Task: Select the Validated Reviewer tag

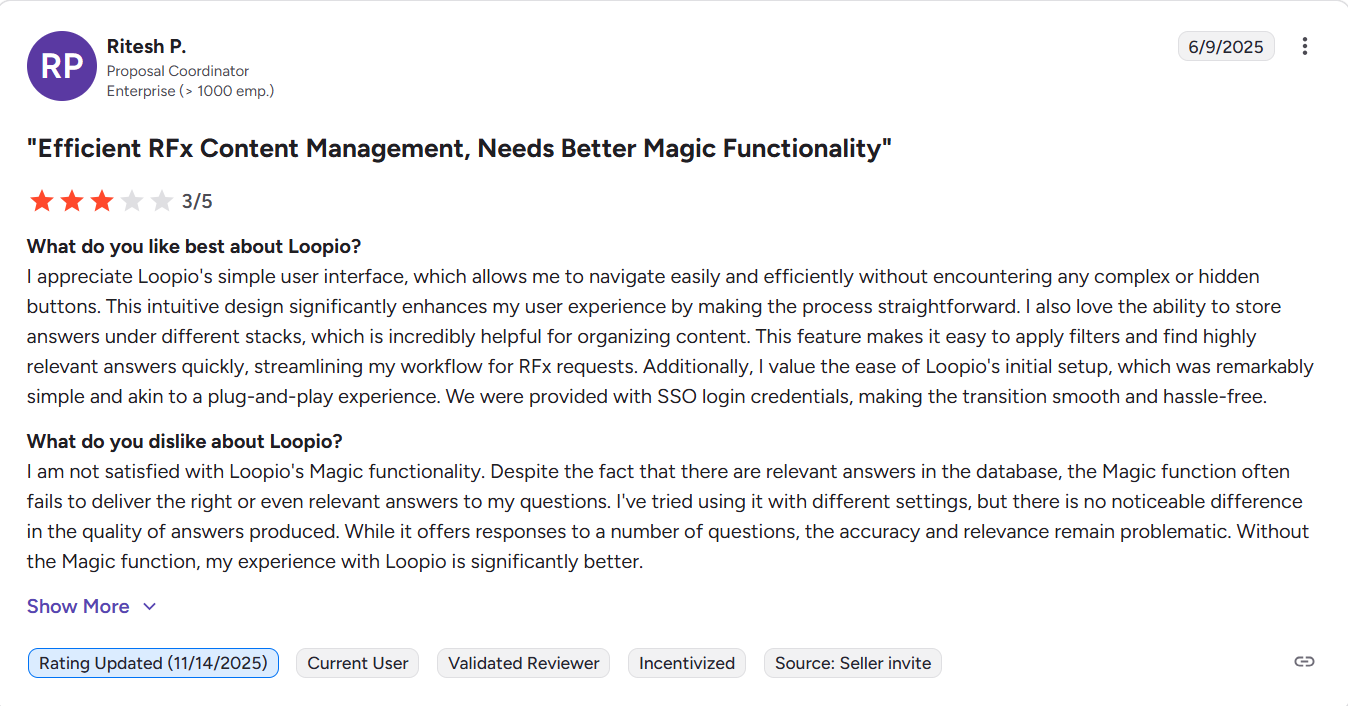Action: [x=524, y=663]
